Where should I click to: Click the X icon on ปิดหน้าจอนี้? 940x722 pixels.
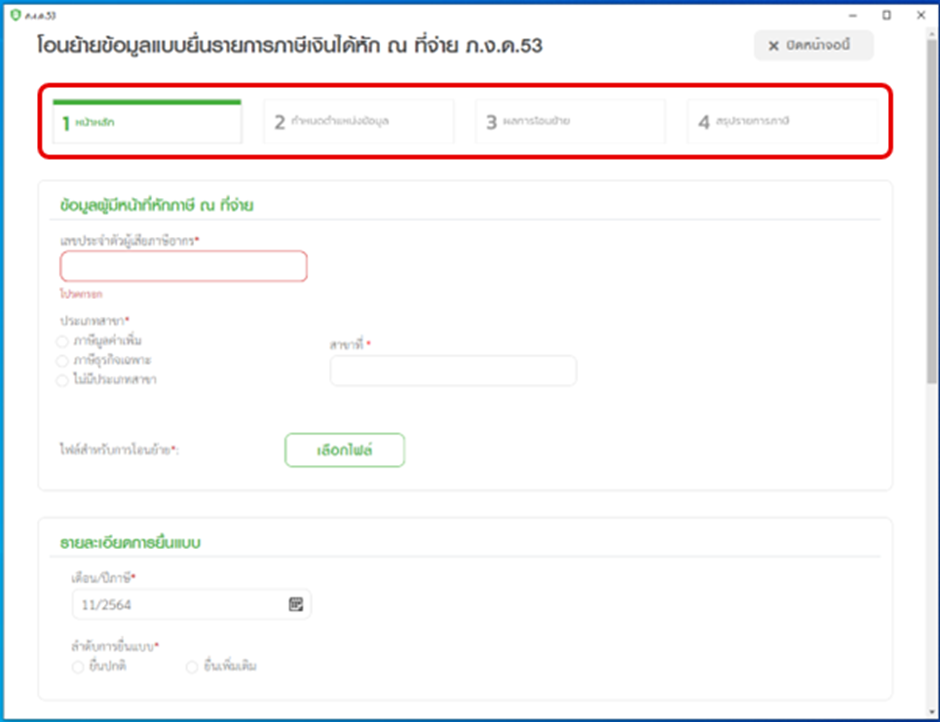point(774,46)
